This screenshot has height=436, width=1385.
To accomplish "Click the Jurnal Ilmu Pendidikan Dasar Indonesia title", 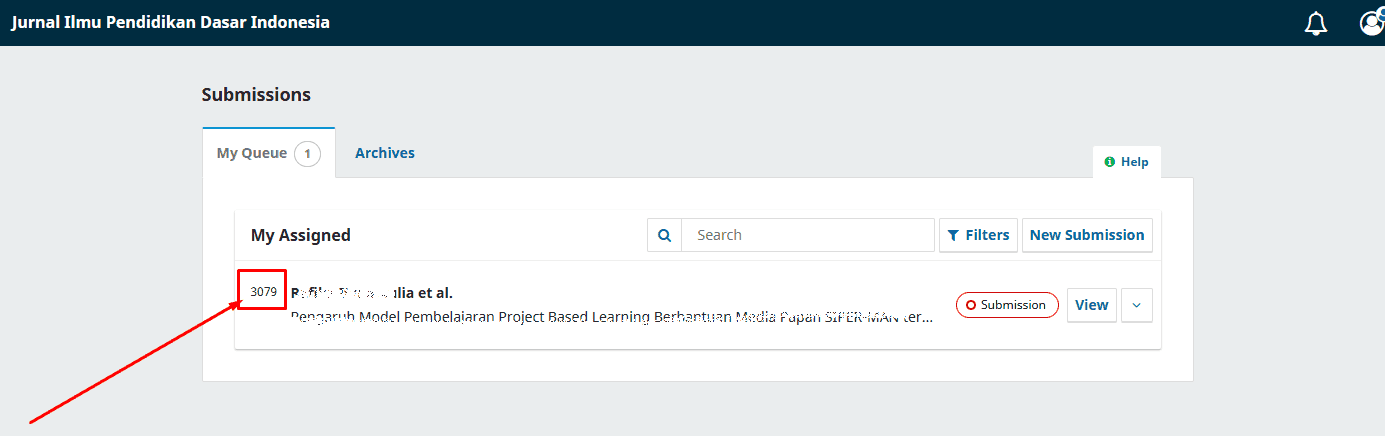I will (170, 22).
